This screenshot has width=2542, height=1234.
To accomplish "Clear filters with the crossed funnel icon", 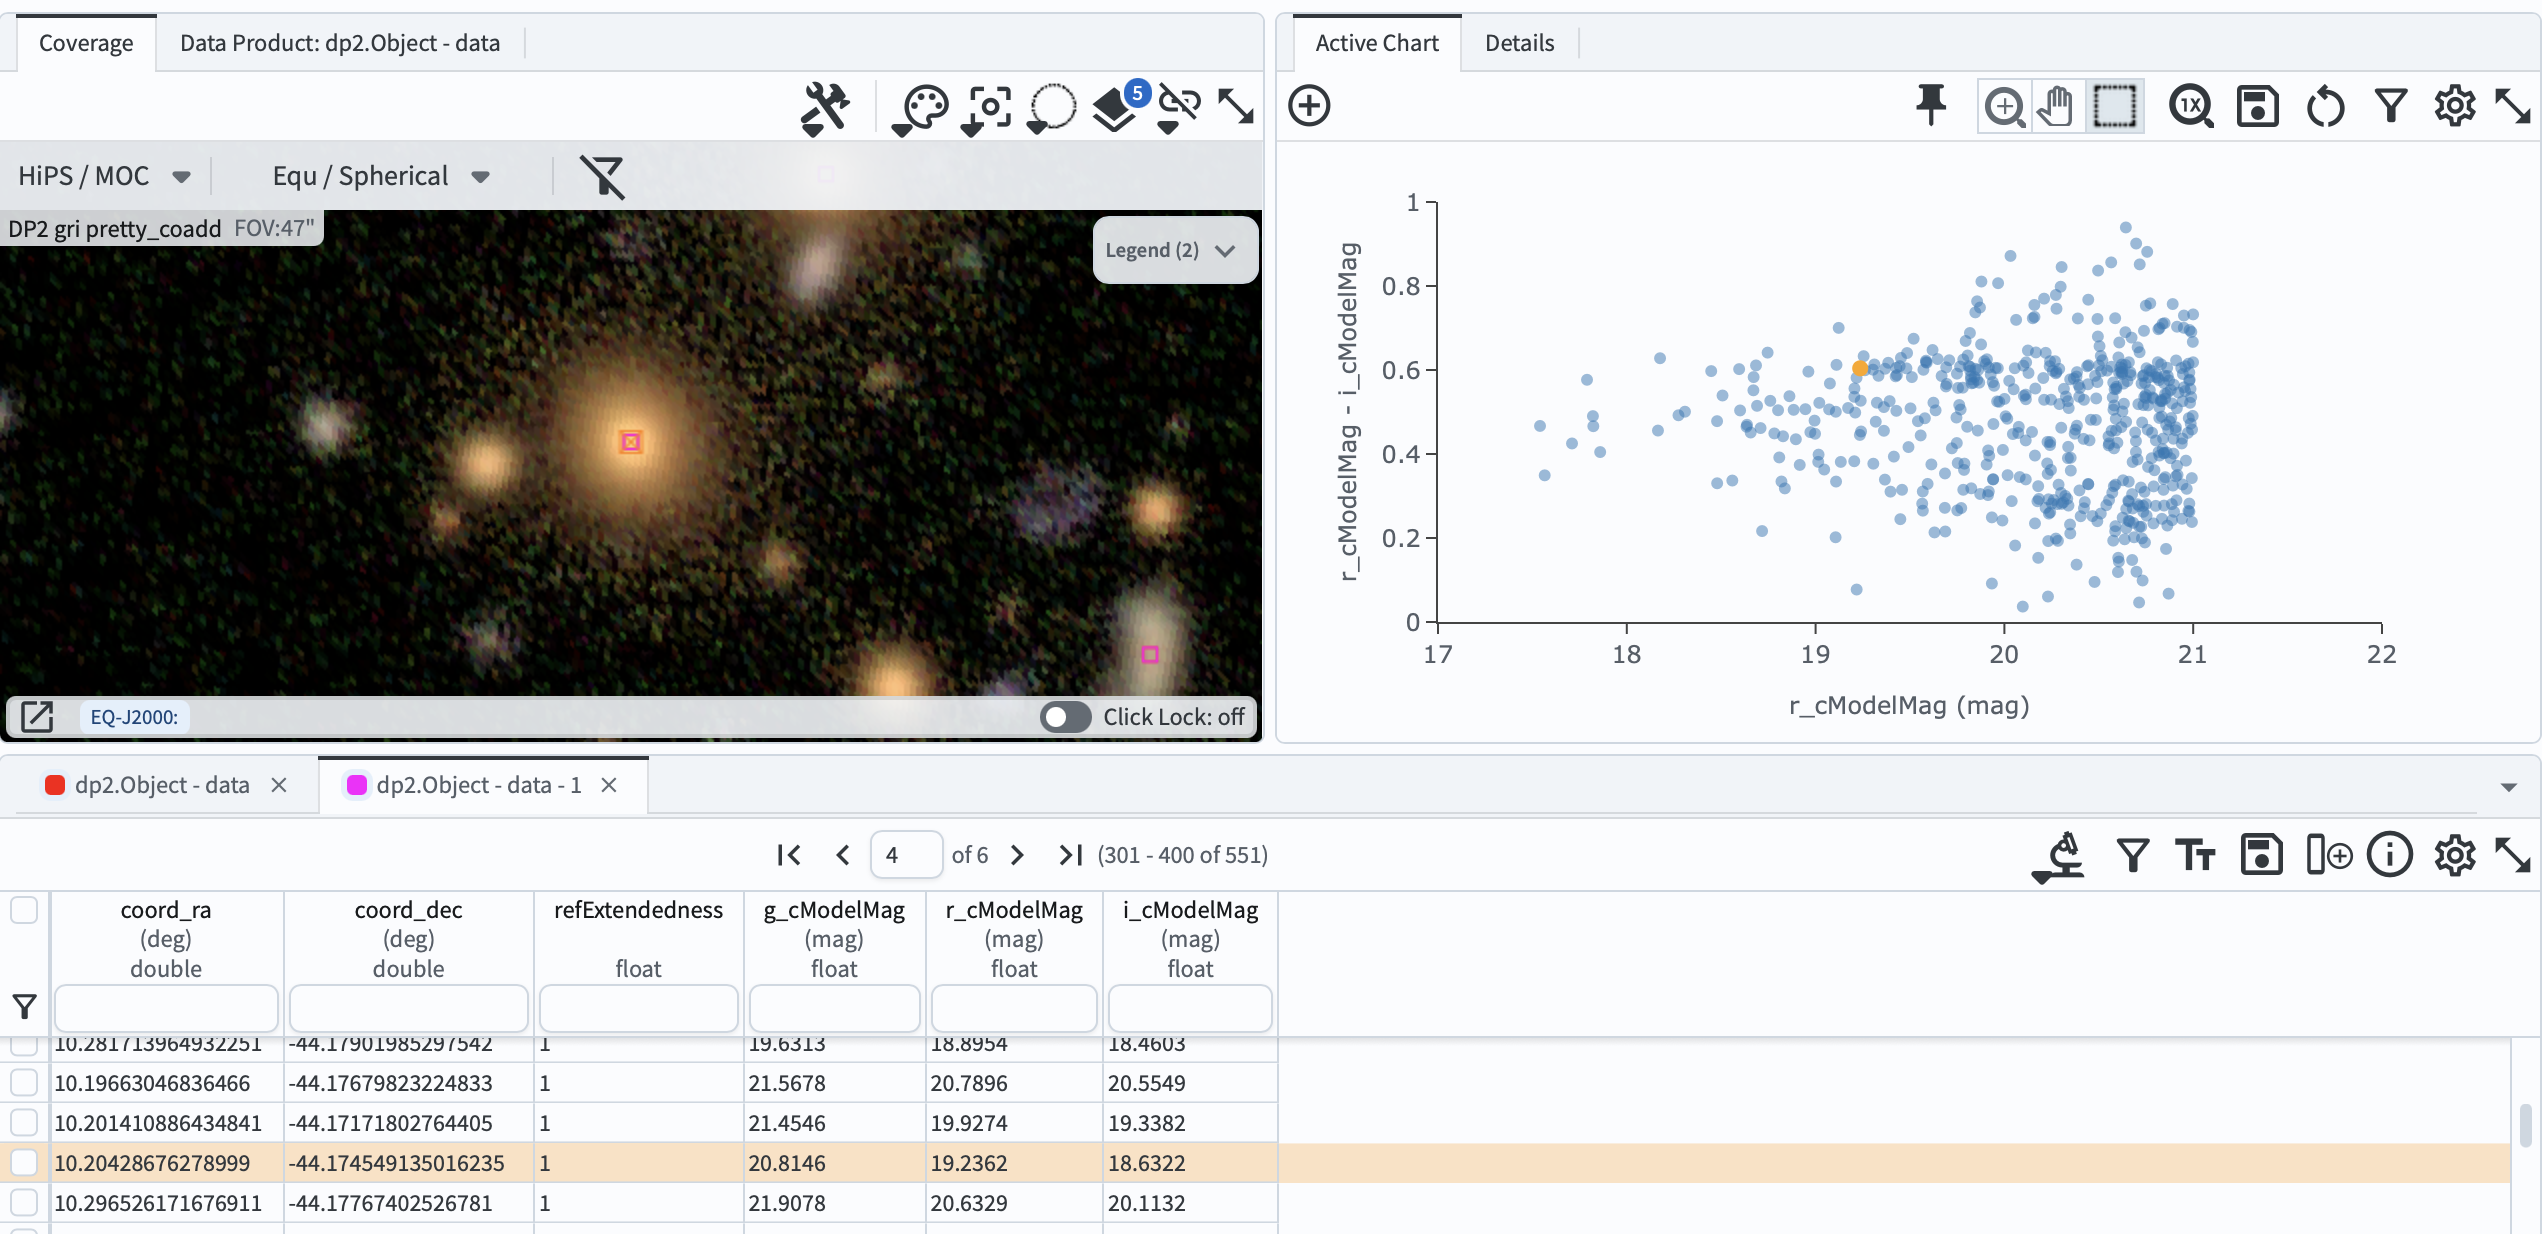I will tap(603, 177).
